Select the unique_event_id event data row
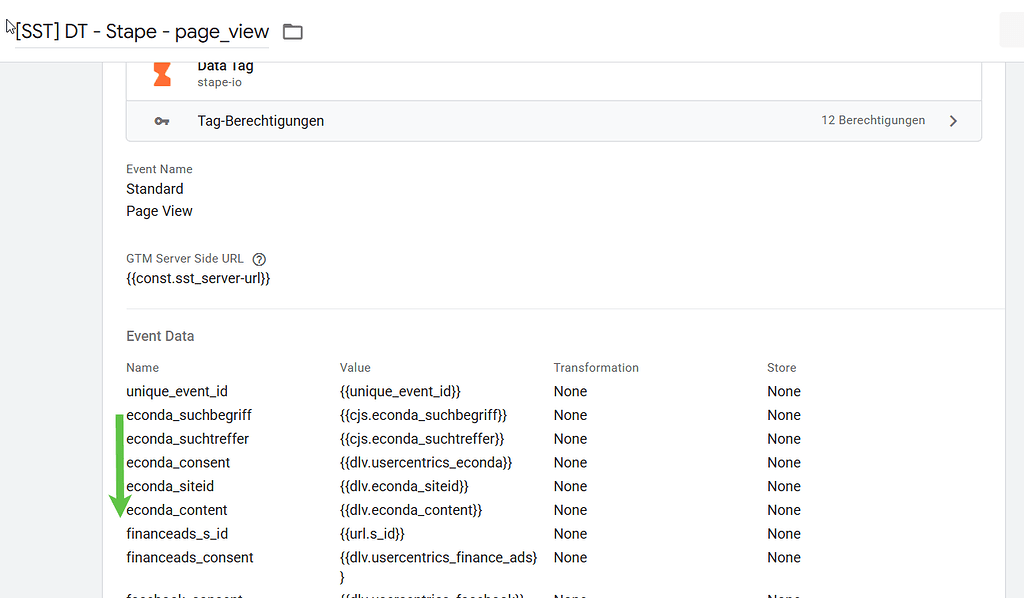Viewport: 1024px width, 598px height. click(x=177, y=391)
